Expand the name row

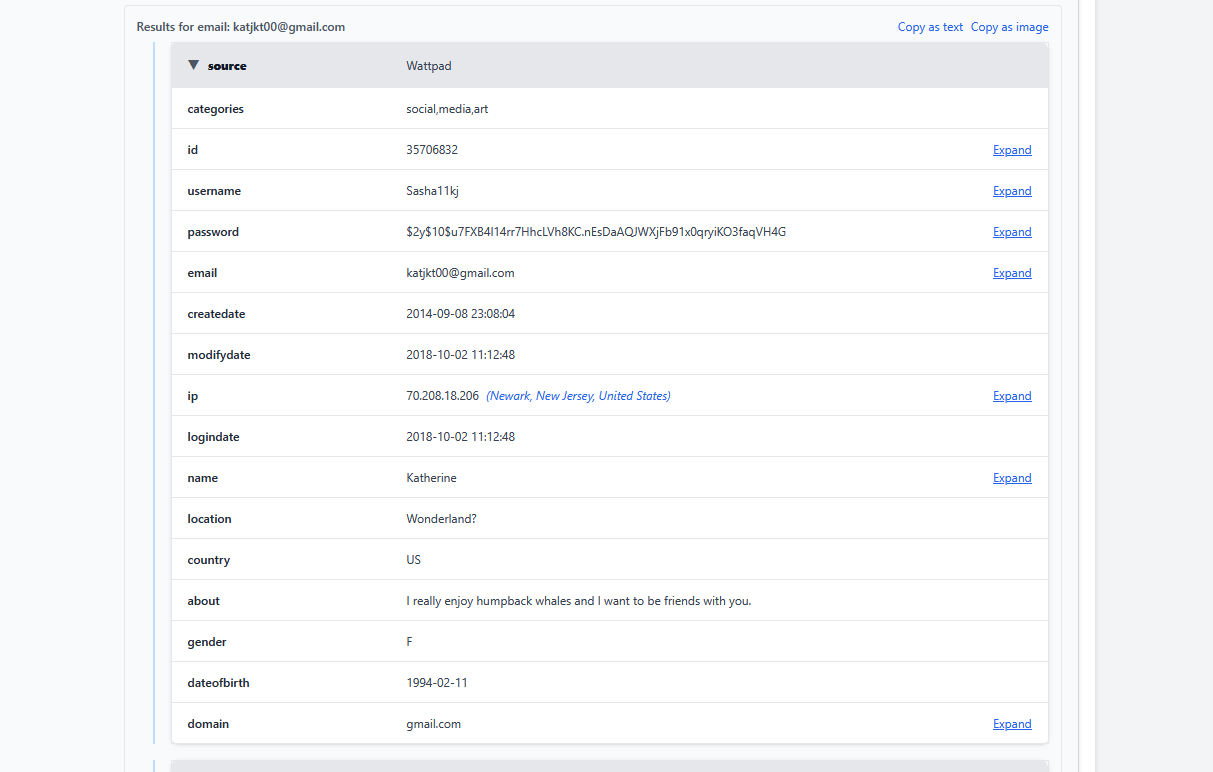[1011, 478]
